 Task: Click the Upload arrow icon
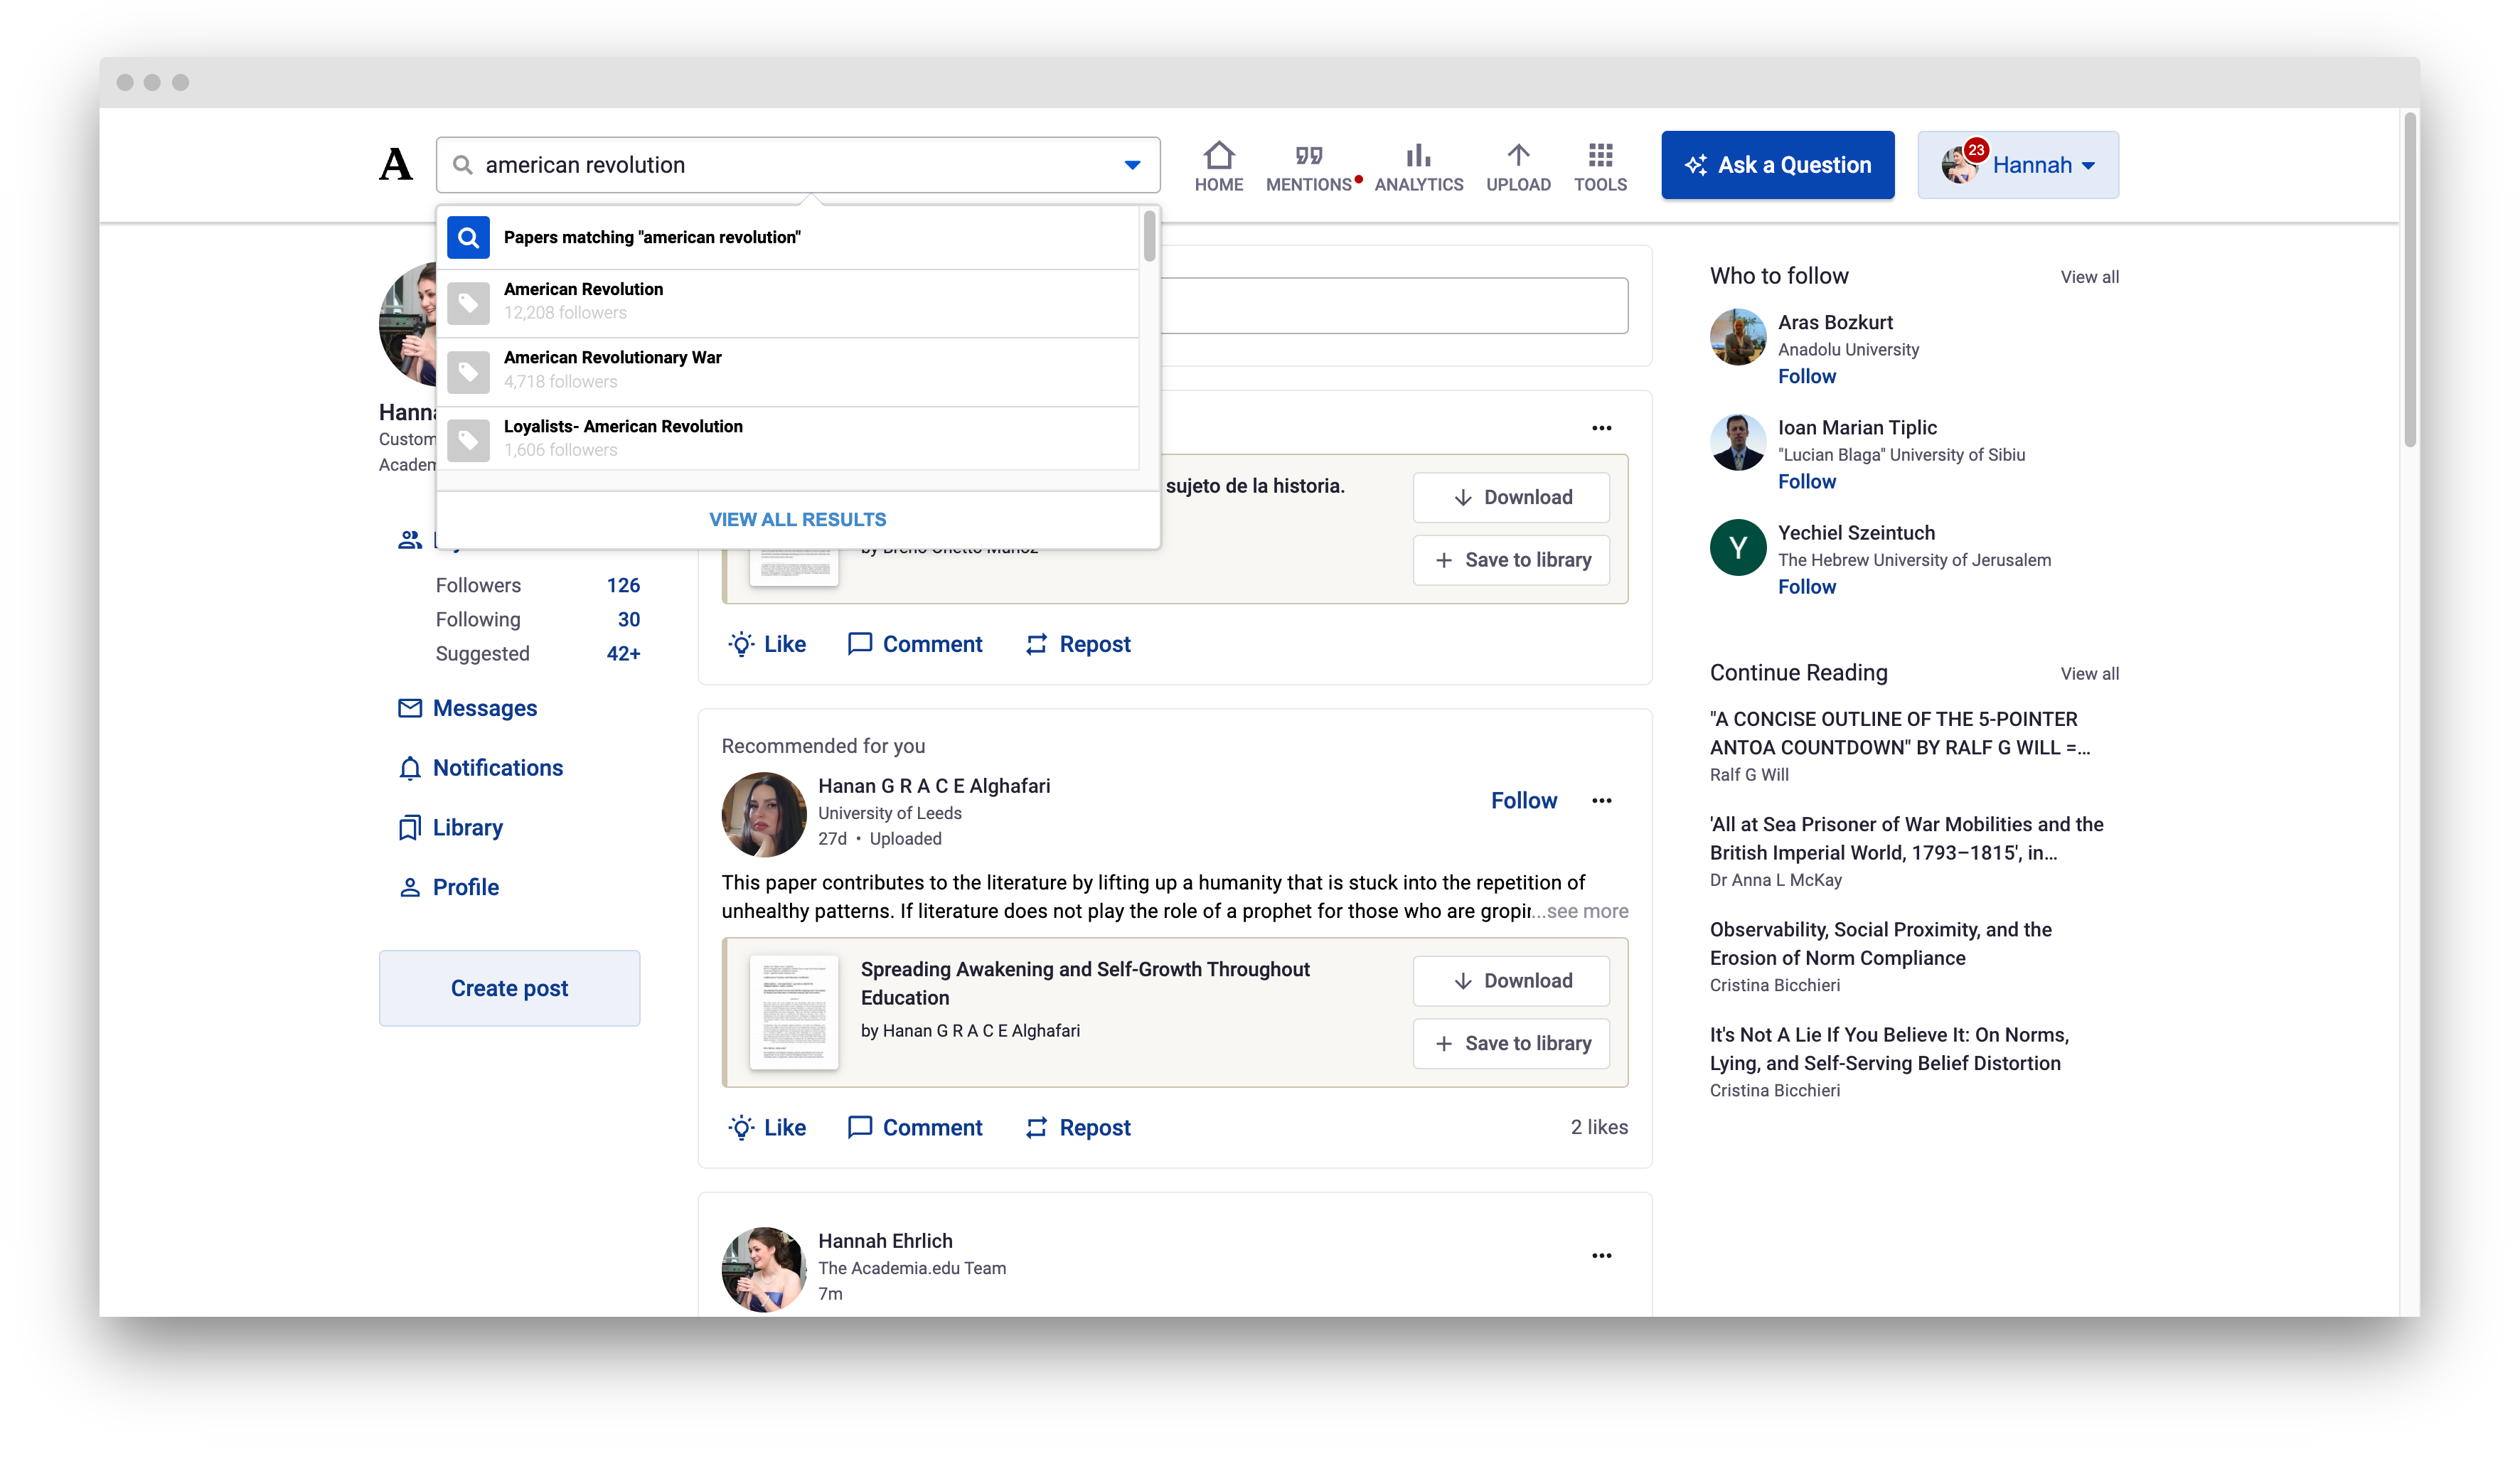(x=1518, y=155)
